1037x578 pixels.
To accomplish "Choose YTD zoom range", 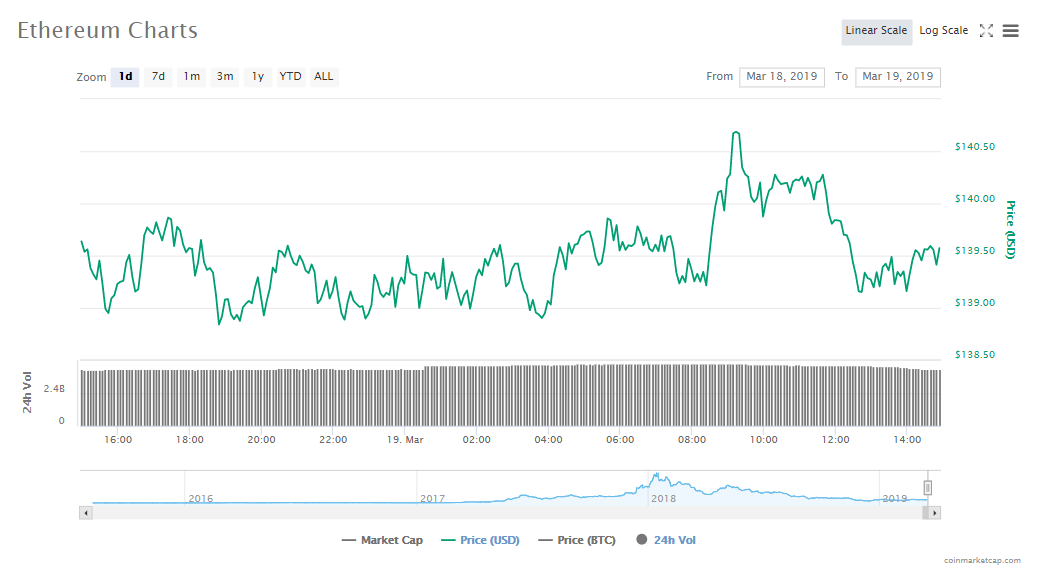I will point(290,77).
